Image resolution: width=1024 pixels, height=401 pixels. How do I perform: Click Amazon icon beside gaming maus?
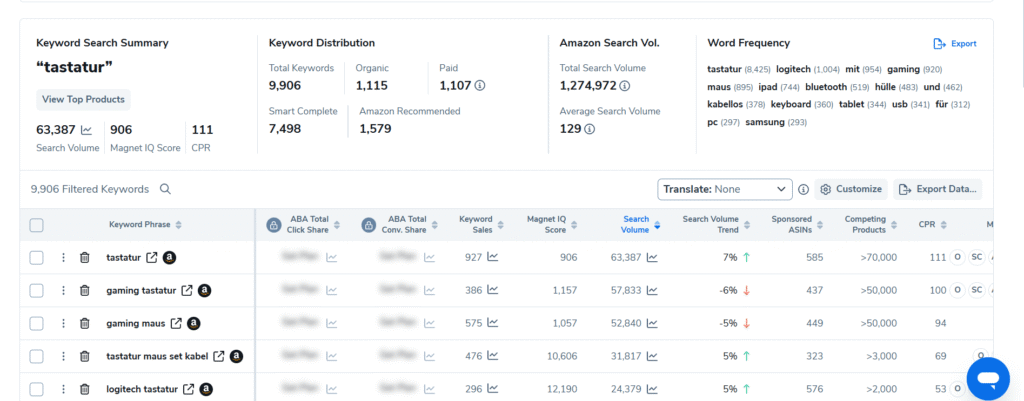pyautogui.click(x=193, y=323)
